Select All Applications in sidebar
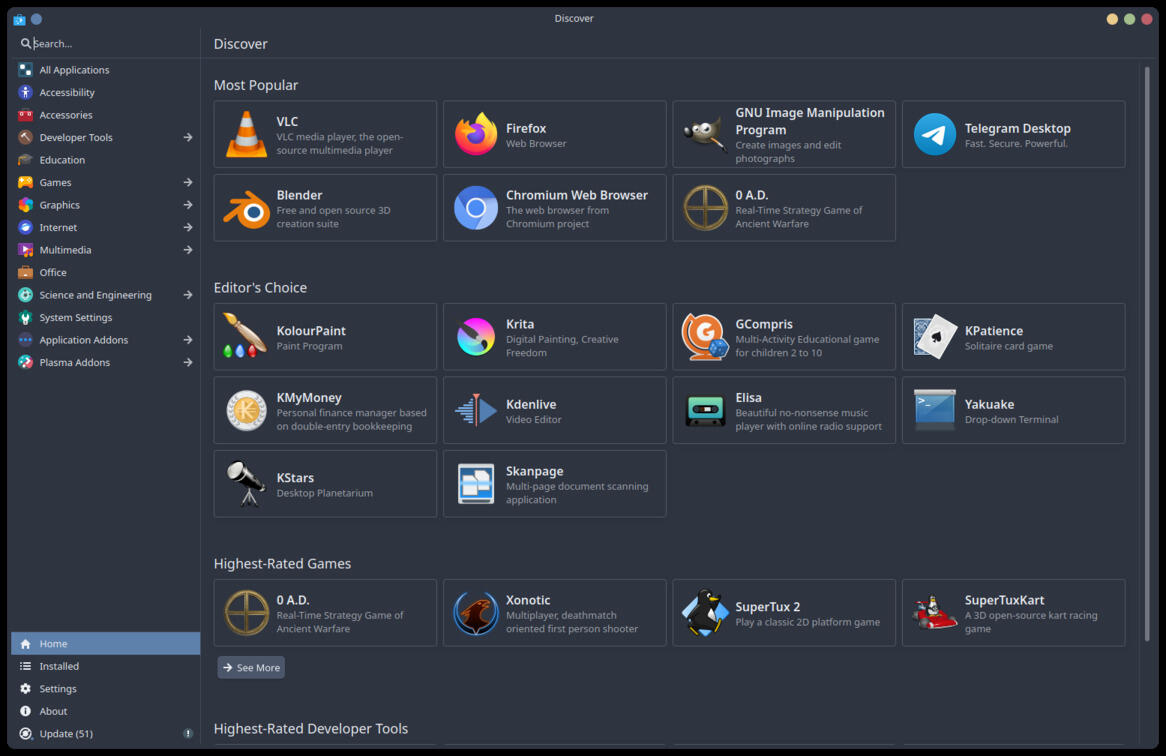 click(106, 70)
